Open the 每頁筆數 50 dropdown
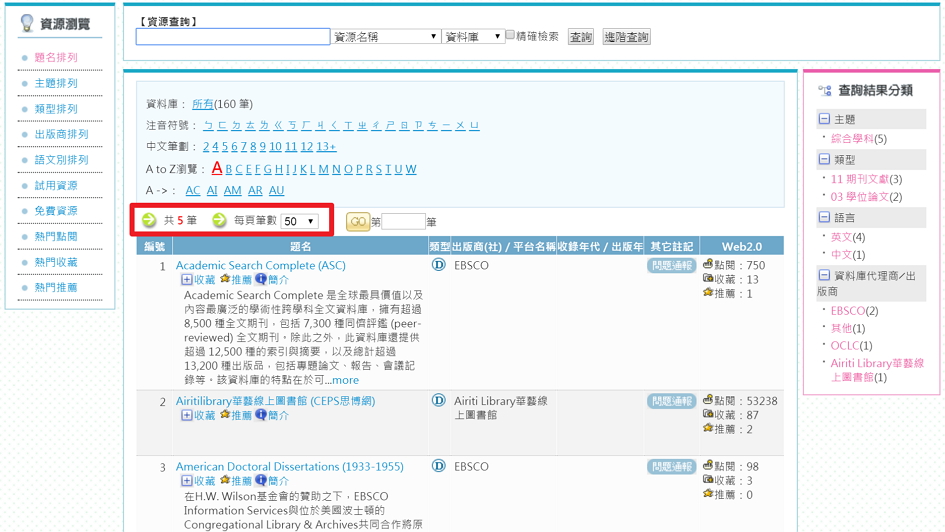 (299, 221)
